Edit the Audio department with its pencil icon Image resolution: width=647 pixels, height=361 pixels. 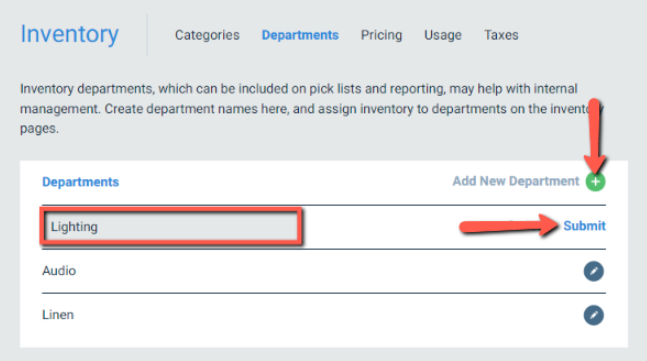tap(593, 271)
